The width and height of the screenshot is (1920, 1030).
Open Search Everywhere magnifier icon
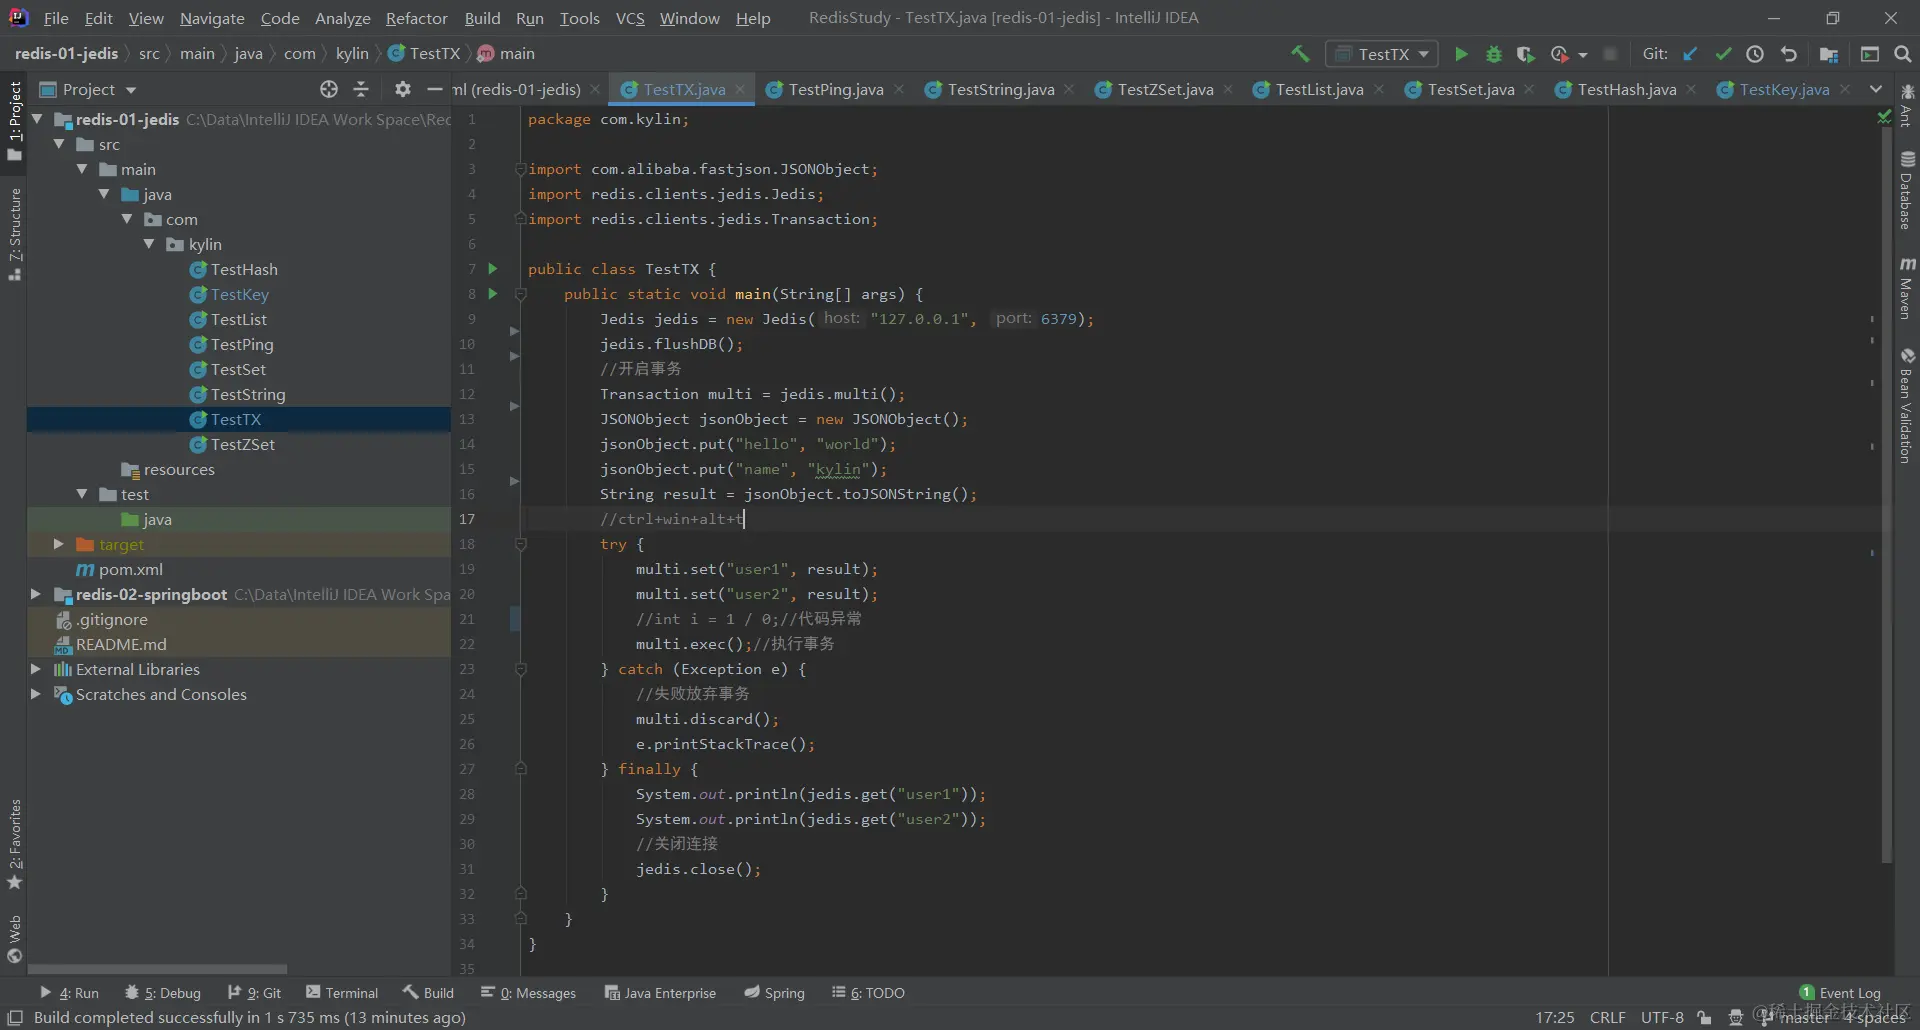click(x=1903, y=54)
